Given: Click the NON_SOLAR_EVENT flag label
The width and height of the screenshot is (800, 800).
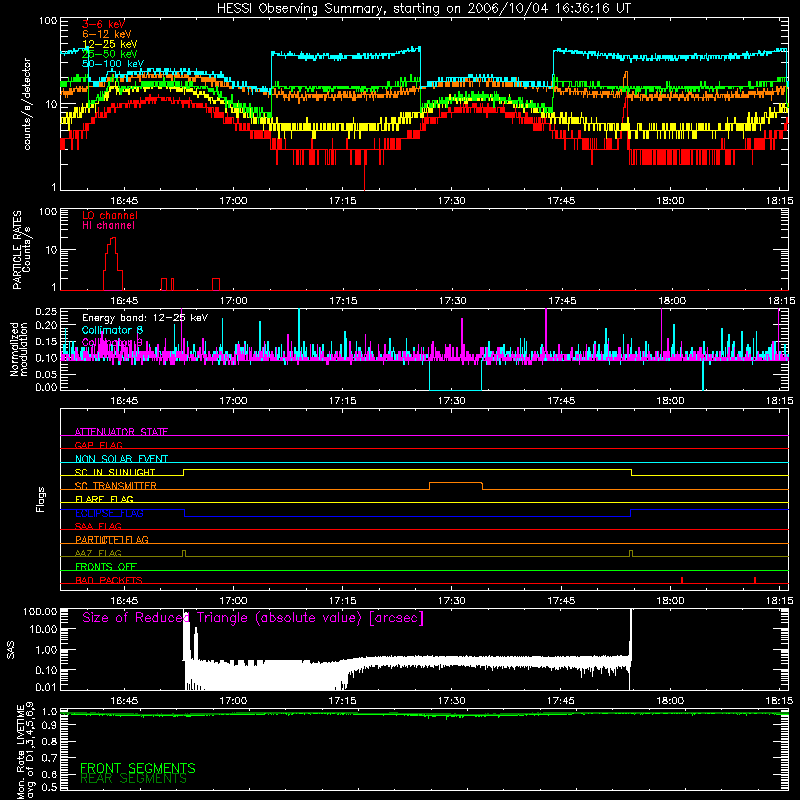Looking at the screenshot, I should point(121,459).
